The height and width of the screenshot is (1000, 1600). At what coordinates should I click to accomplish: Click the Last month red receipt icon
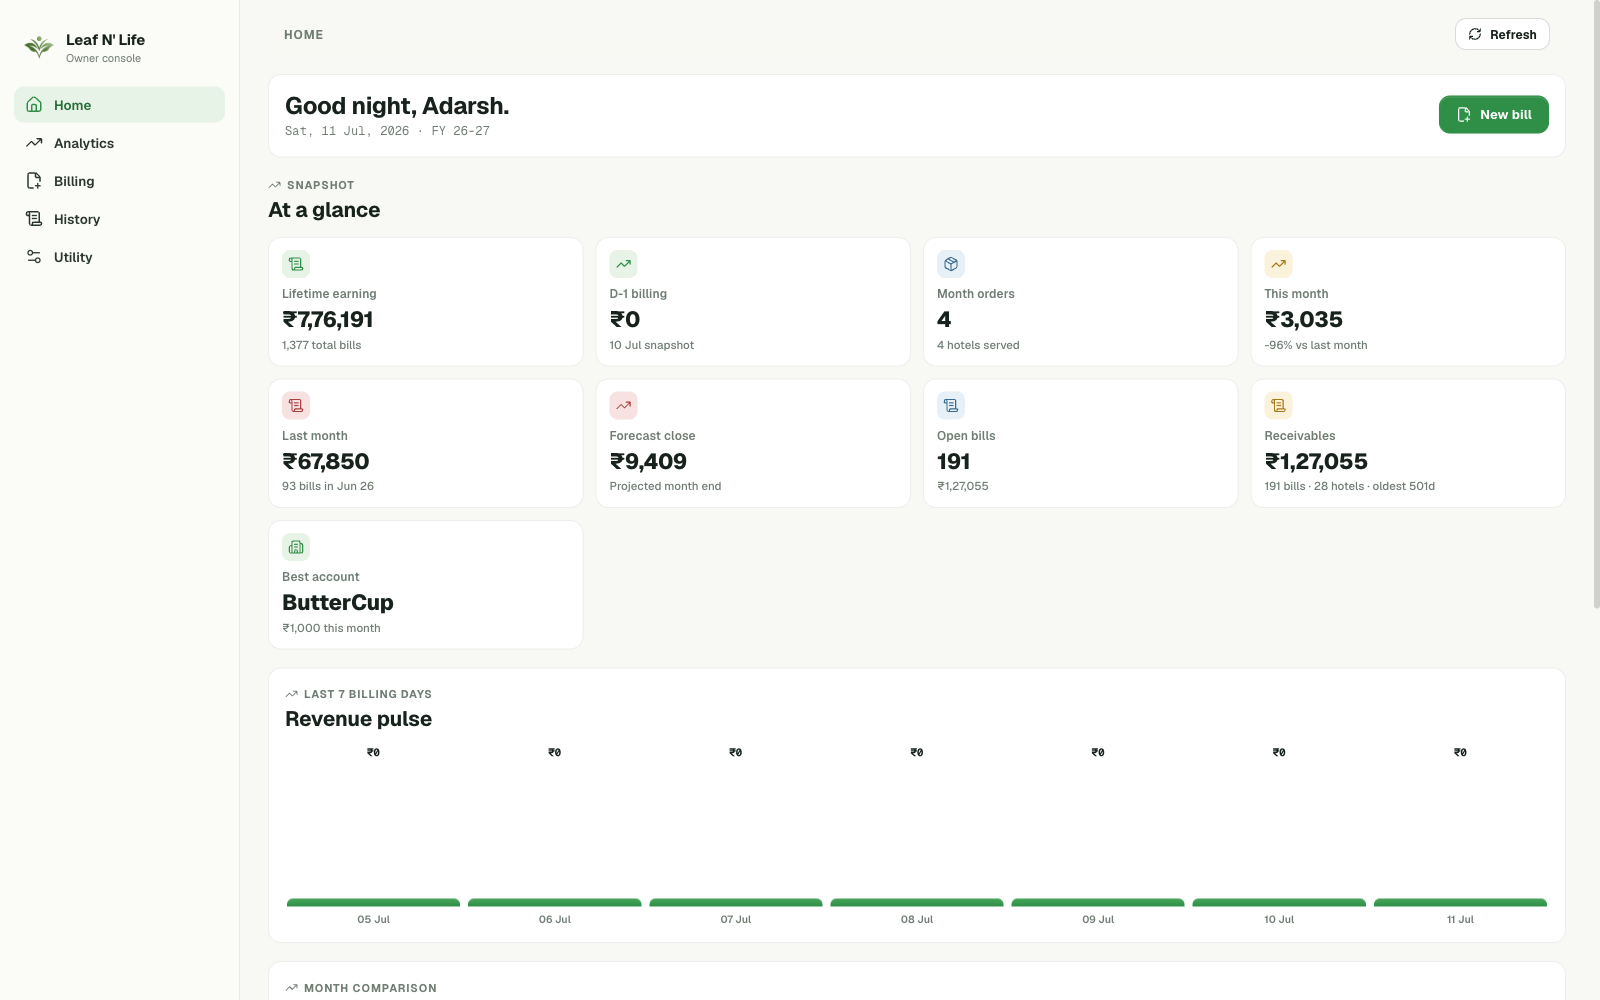(296, 405)
